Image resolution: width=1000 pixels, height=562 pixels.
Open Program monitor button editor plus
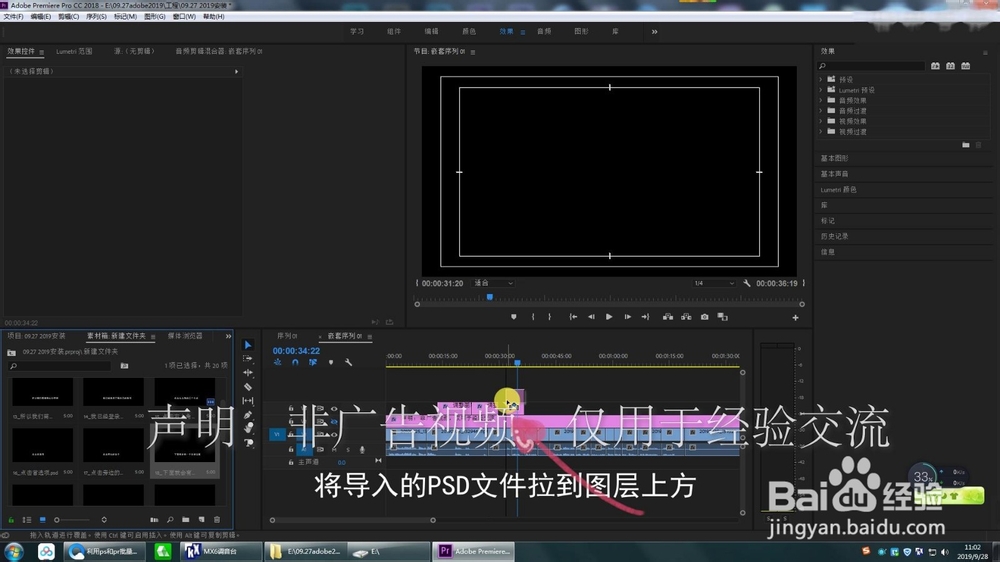795,318
